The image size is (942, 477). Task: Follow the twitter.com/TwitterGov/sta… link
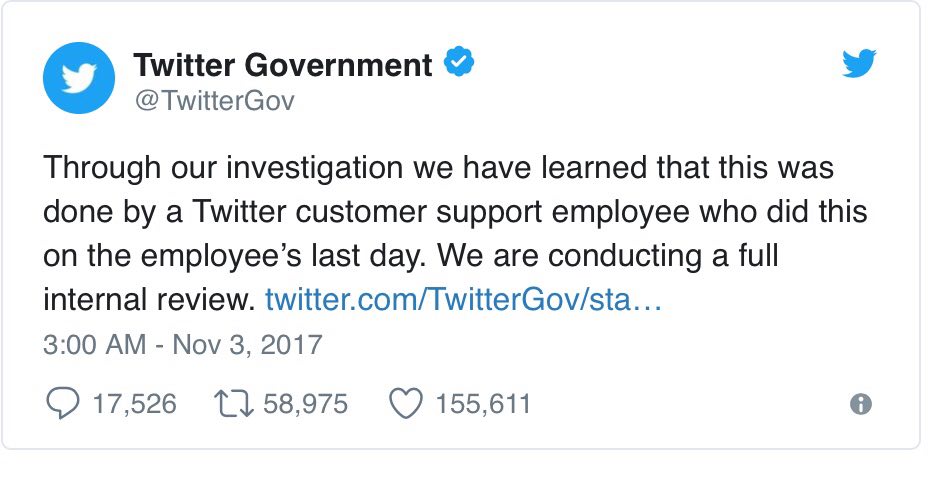pos(463,299)
